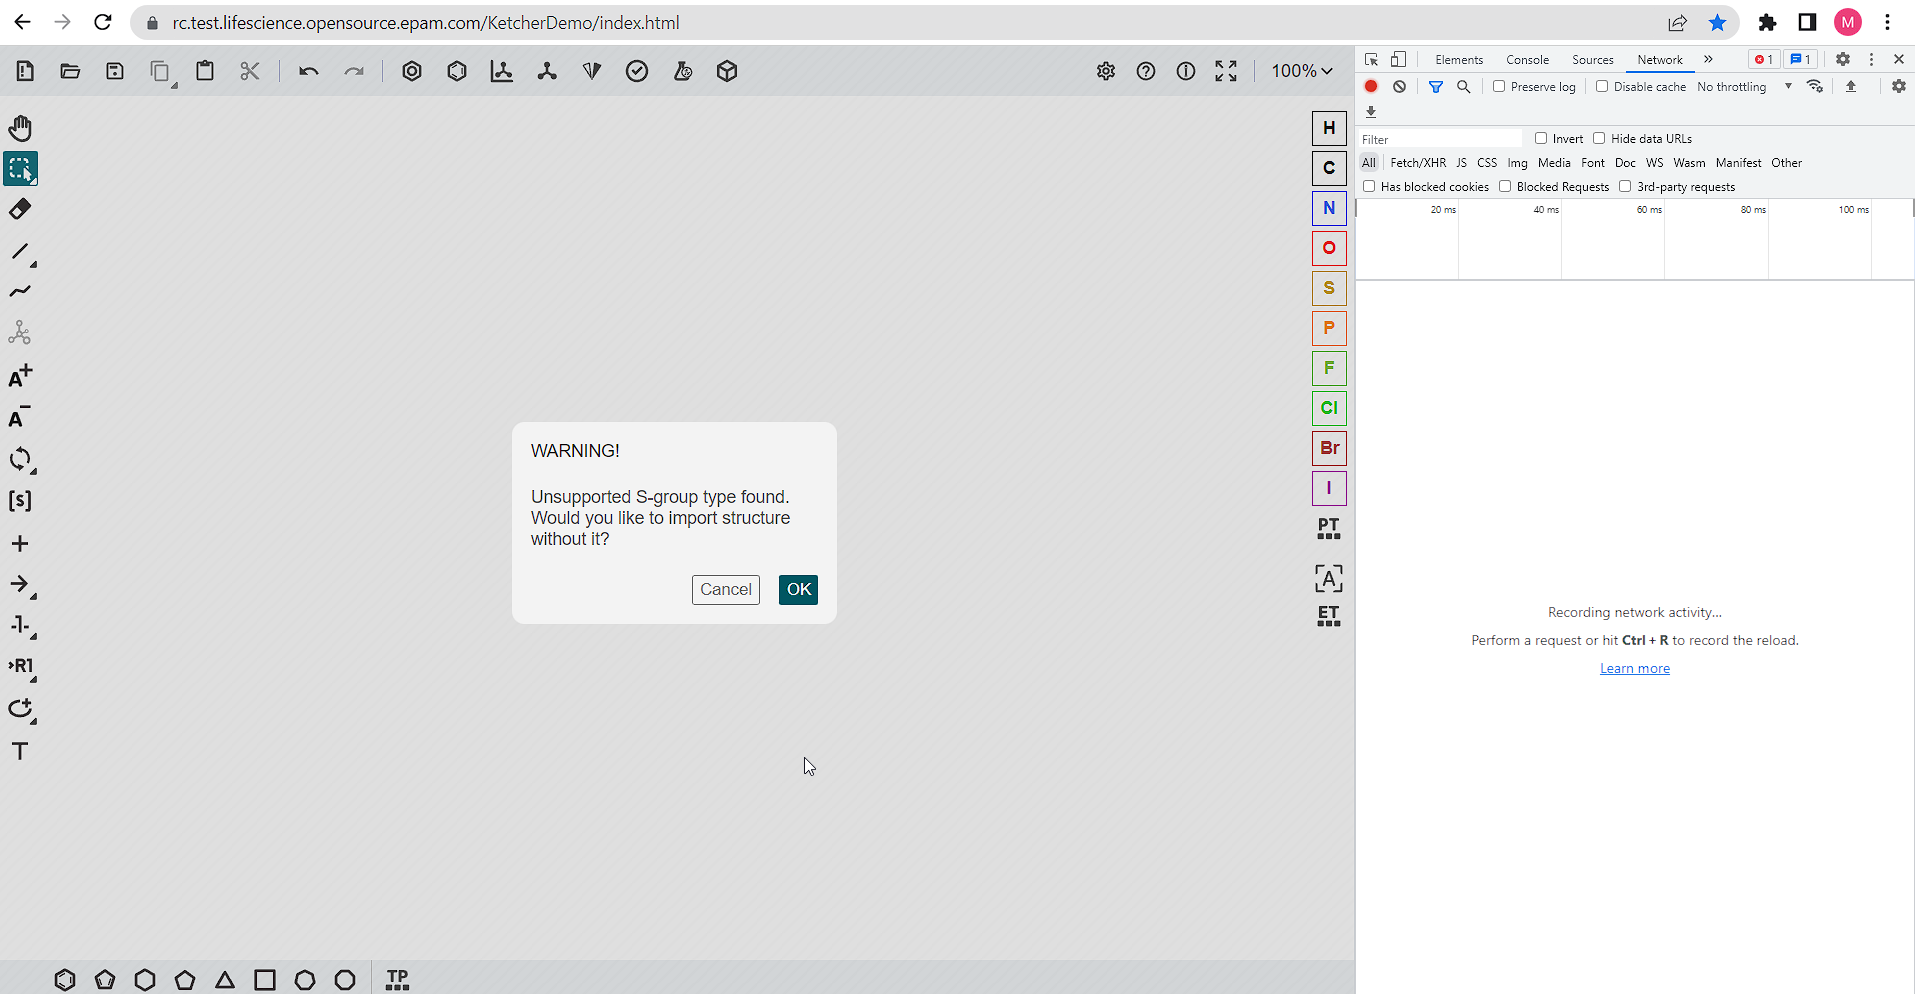
Task: Switch to the Elements tab
Action: pyautogui.click(x=1458, y=59)
